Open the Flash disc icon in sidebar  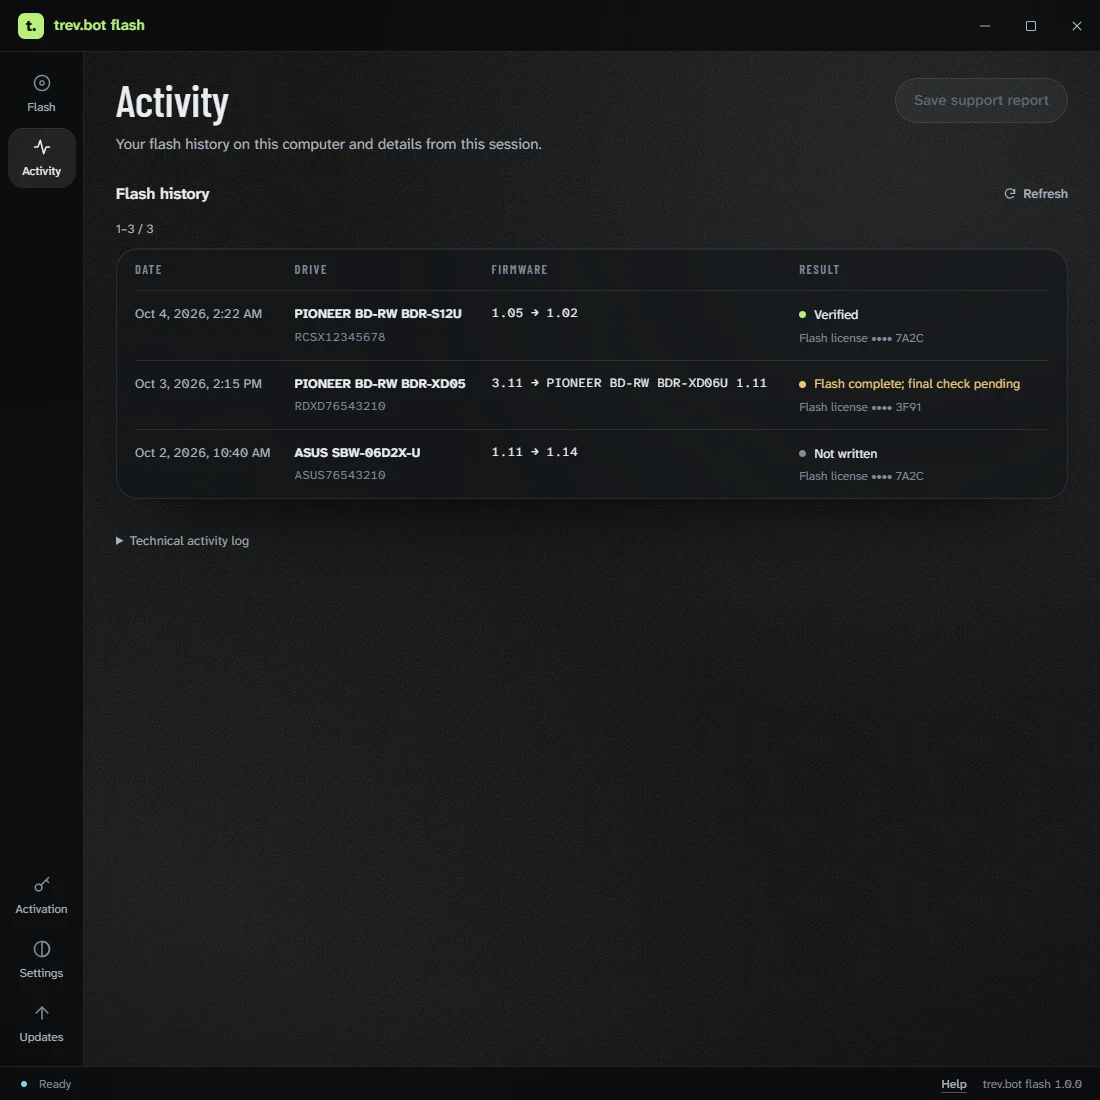tap(41, 83)
